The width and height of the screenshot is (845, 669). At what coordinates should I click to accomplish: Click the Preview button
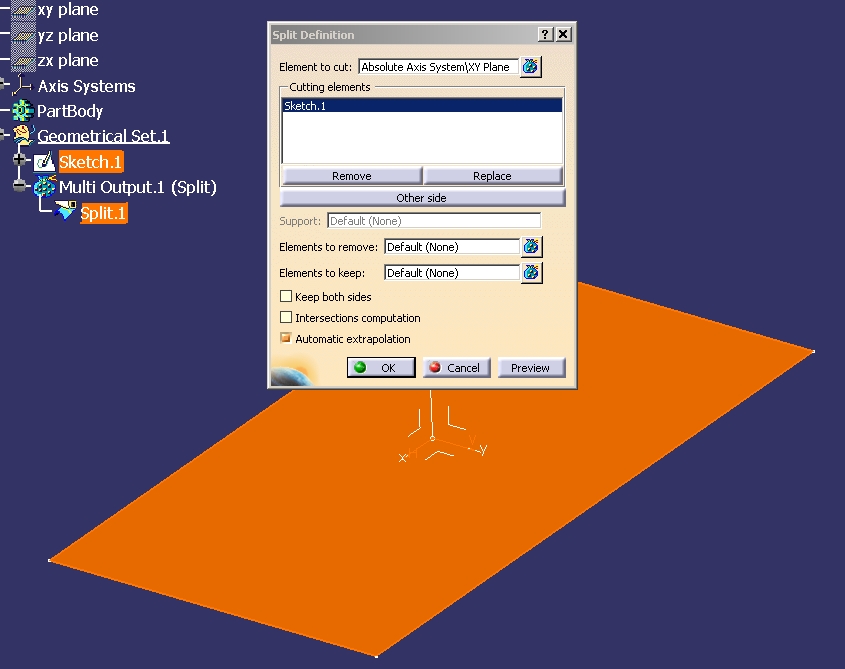[x=531, y=368]
